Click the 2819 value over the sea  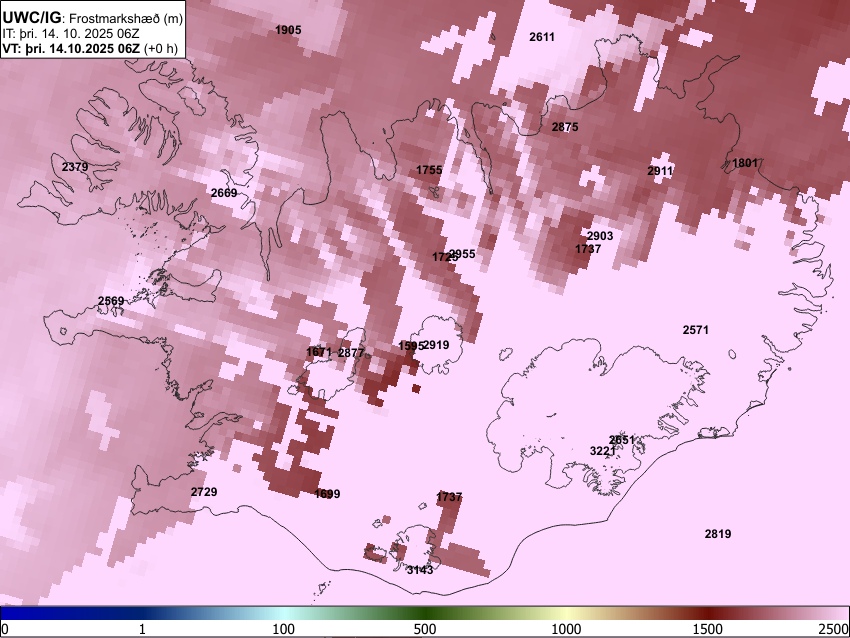pyautogui.click(x=718, y=534)
